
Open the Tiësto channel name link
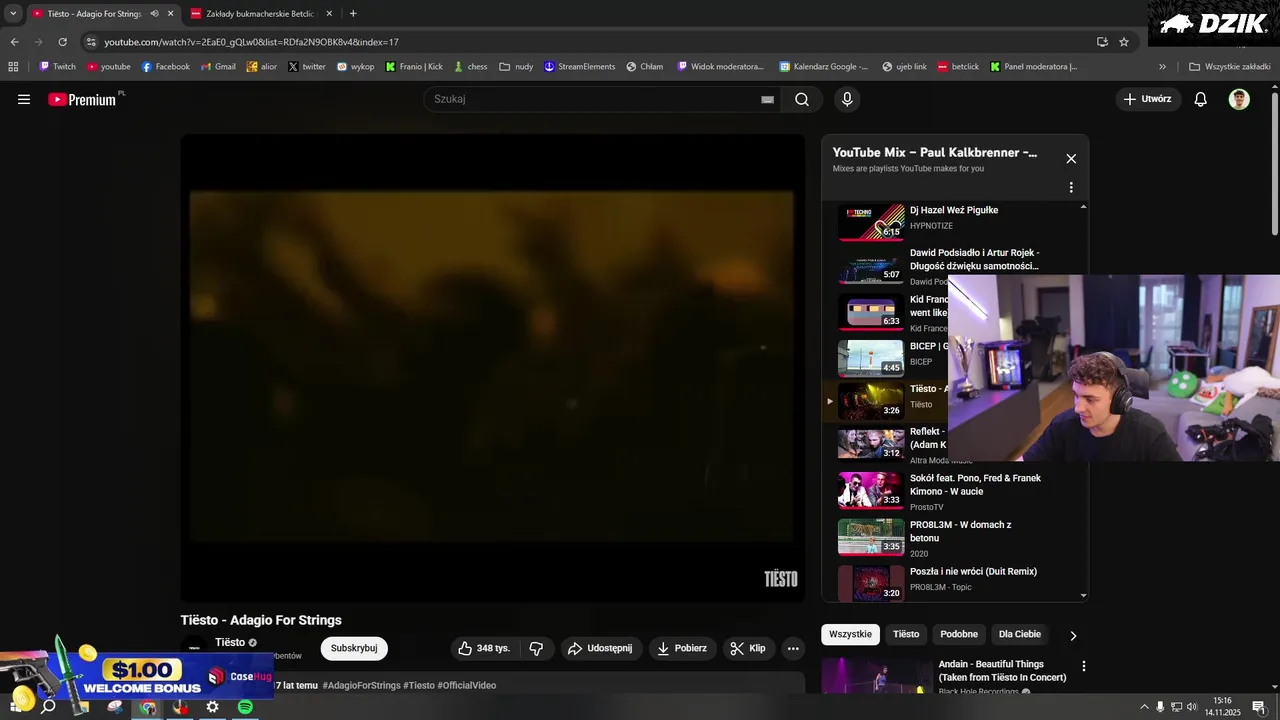click(x=230, y=642)
